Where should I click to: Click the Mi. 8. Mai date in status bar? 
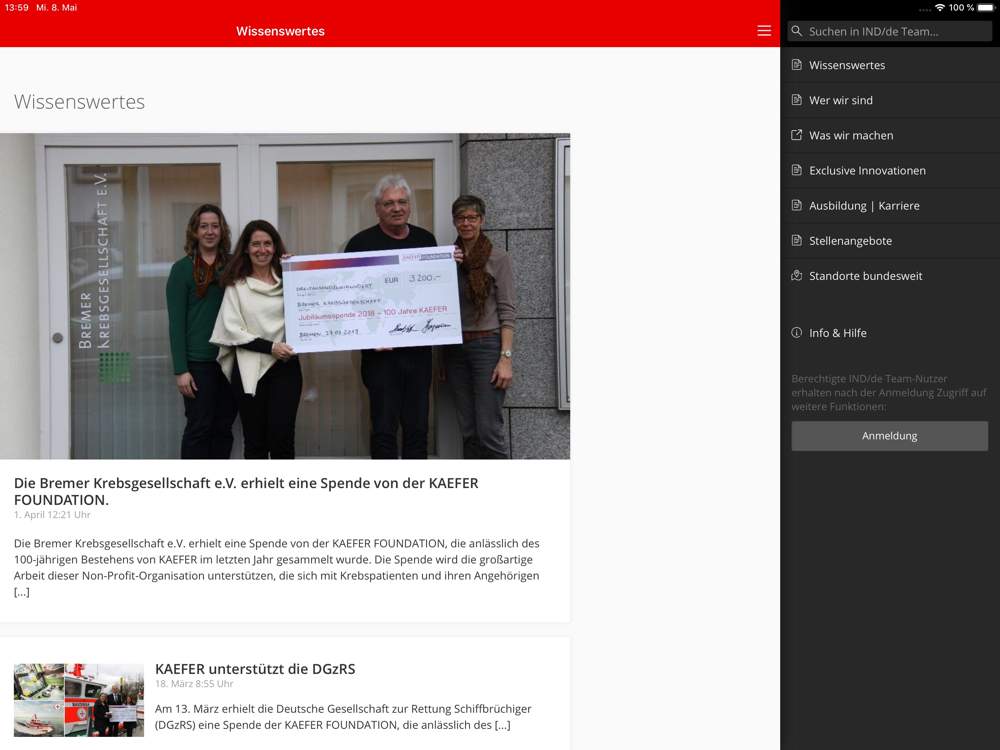(x=57, y=8)
